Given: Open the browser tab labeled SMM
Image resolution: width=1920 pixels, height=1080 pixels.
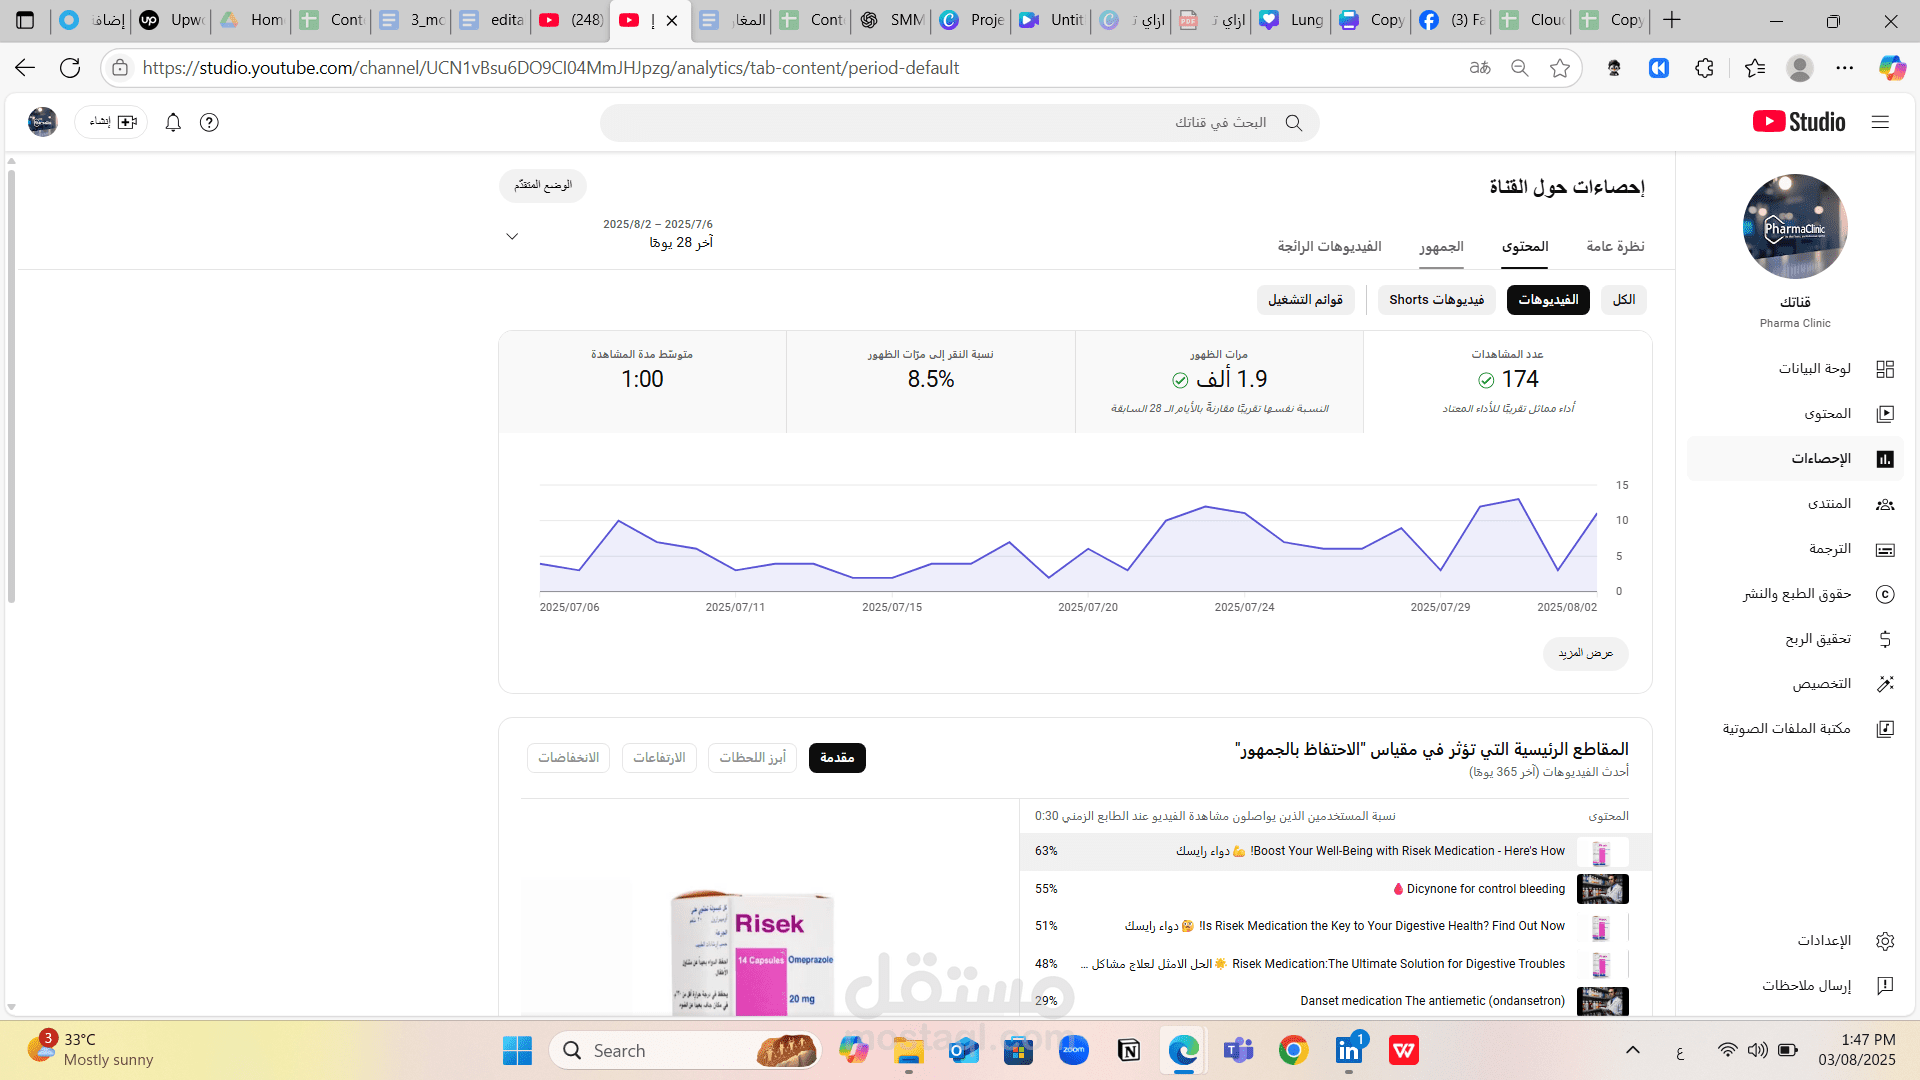Looking at the screenshot, I should click(x=892, y=20).
